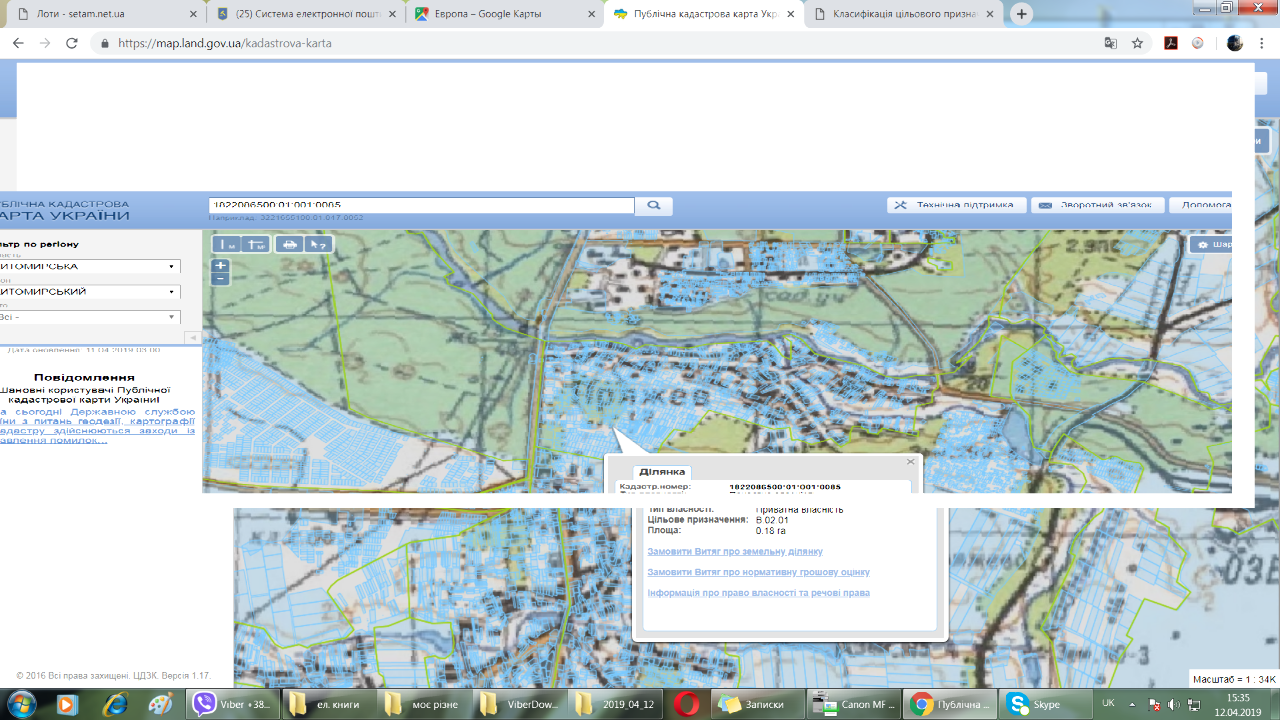1280x720 pixels.
Task: Open the Chrome profile avatar
Action: (x=1235, y=43)
